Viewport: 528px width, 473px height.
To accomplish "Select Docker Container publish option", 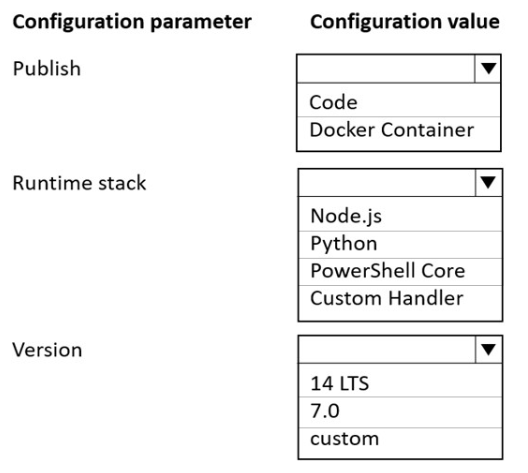I will tap(399, 130).
